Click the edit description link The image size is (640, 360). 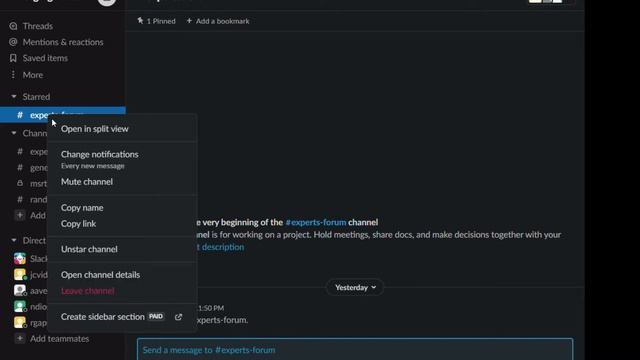tap(220, 247)
